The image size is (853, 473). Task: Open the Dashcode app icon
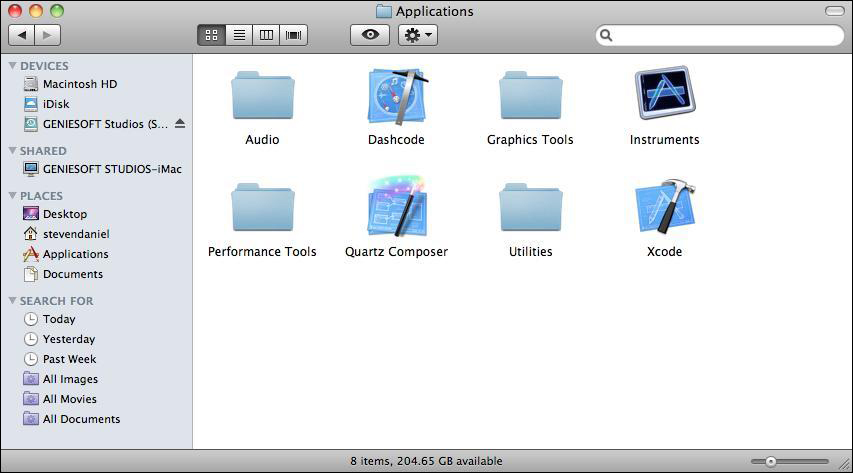click(x=397, y=96)
